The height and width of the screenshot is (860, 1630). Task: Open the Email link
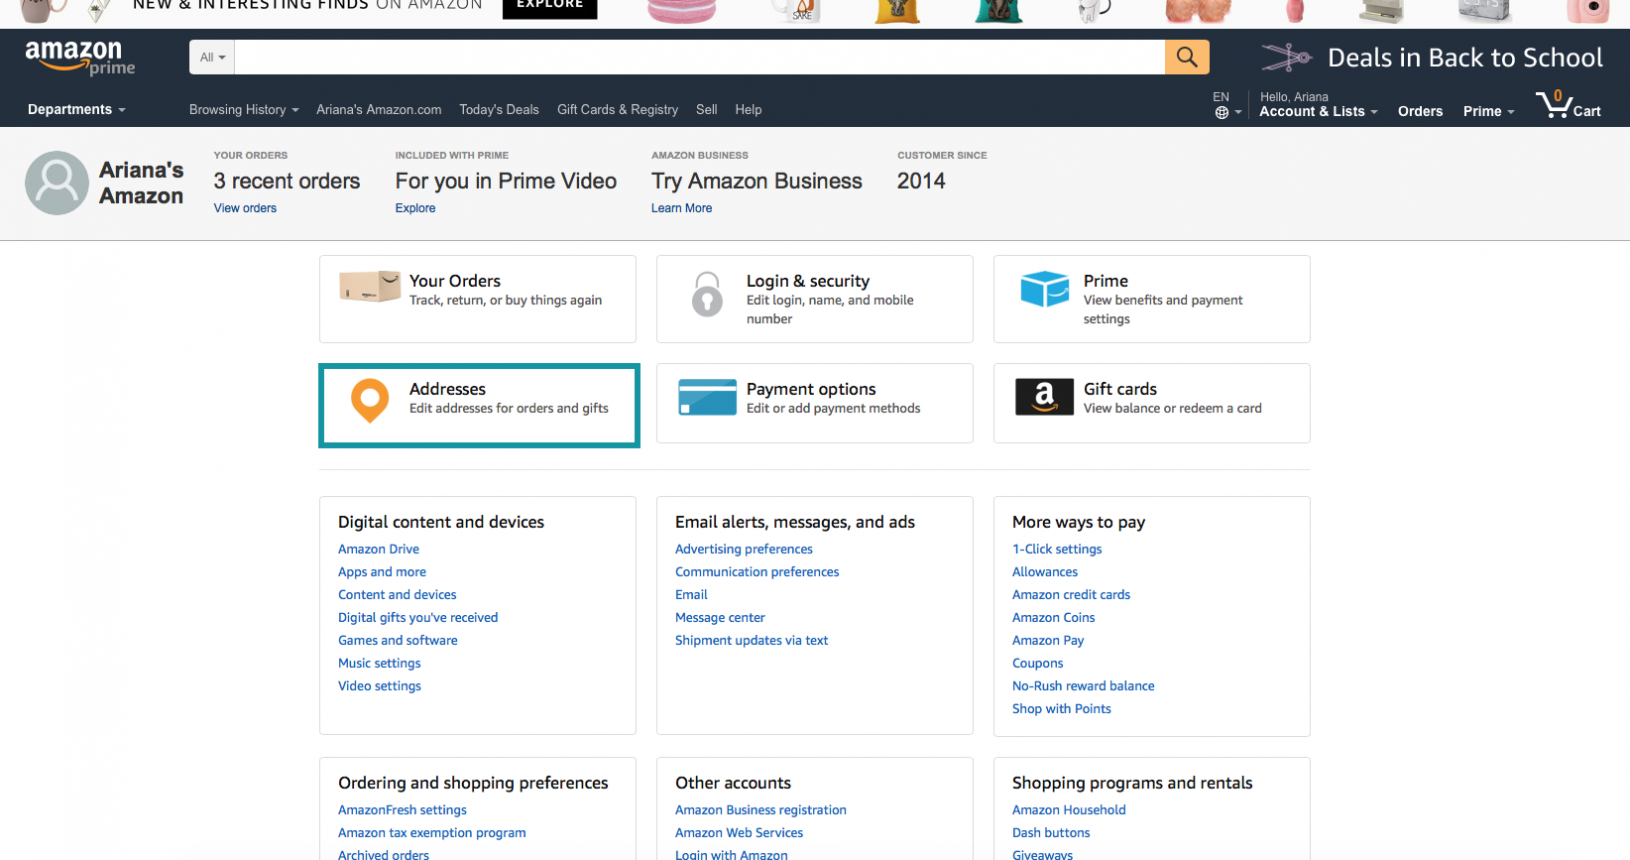(x=691, y=595)
